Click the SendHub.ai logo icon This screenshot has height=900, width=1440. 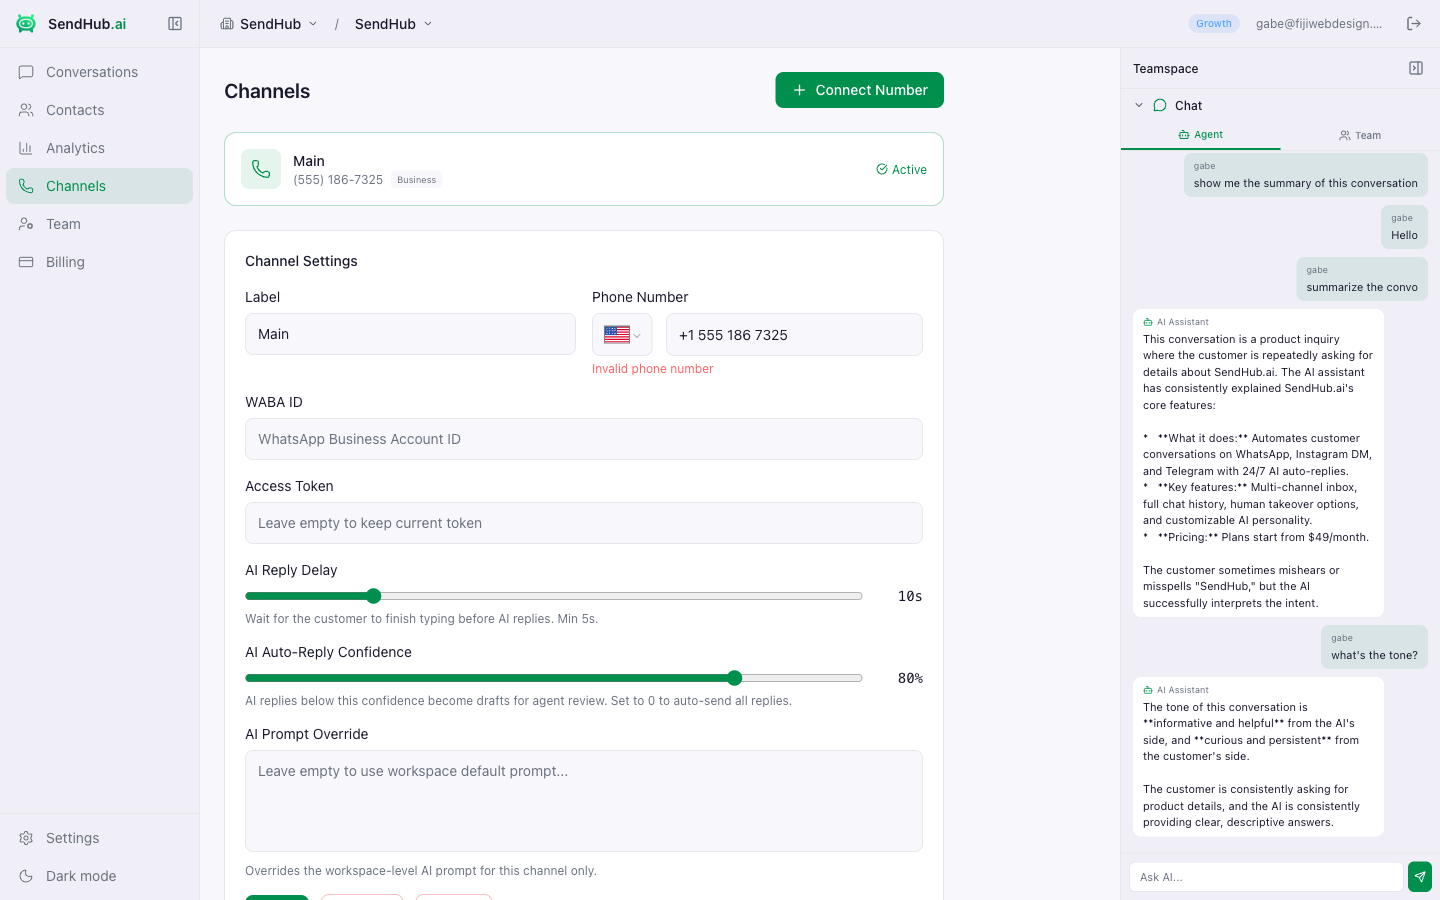click(x=26, y=24)
